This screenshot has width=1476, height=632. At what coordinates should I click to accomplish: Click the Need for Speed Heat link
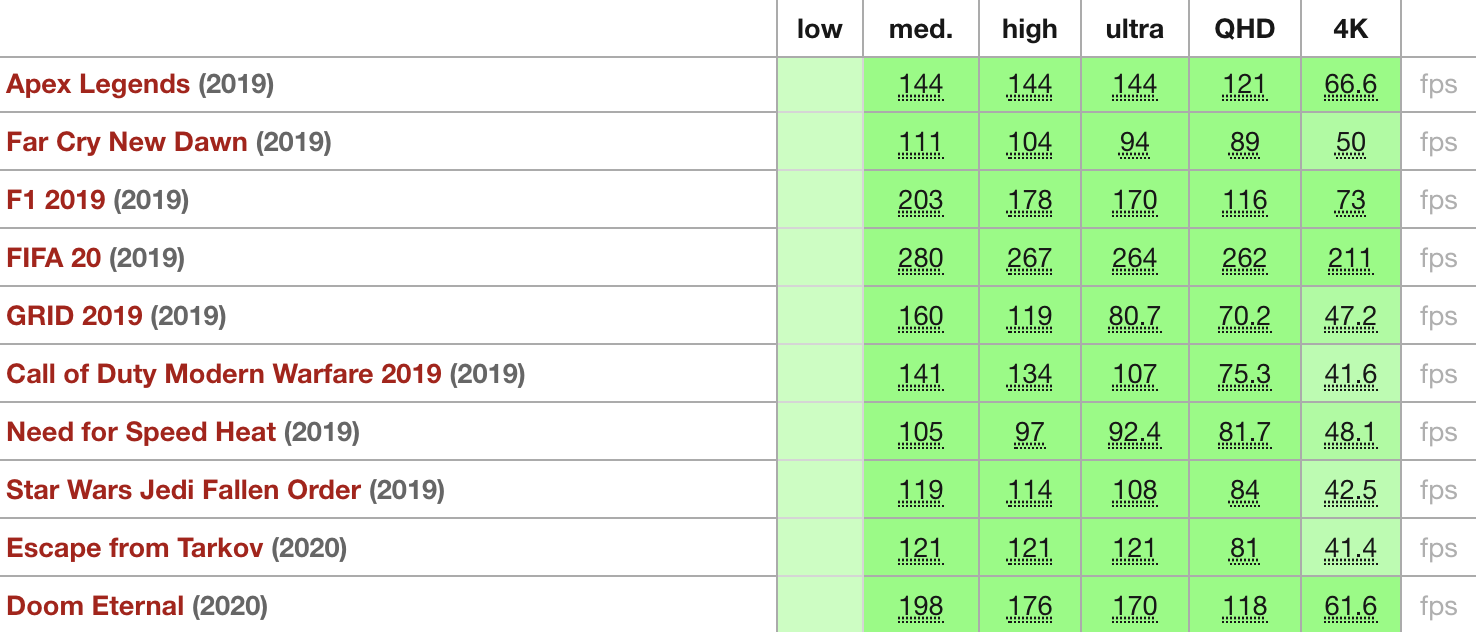(x=141, y=432)
